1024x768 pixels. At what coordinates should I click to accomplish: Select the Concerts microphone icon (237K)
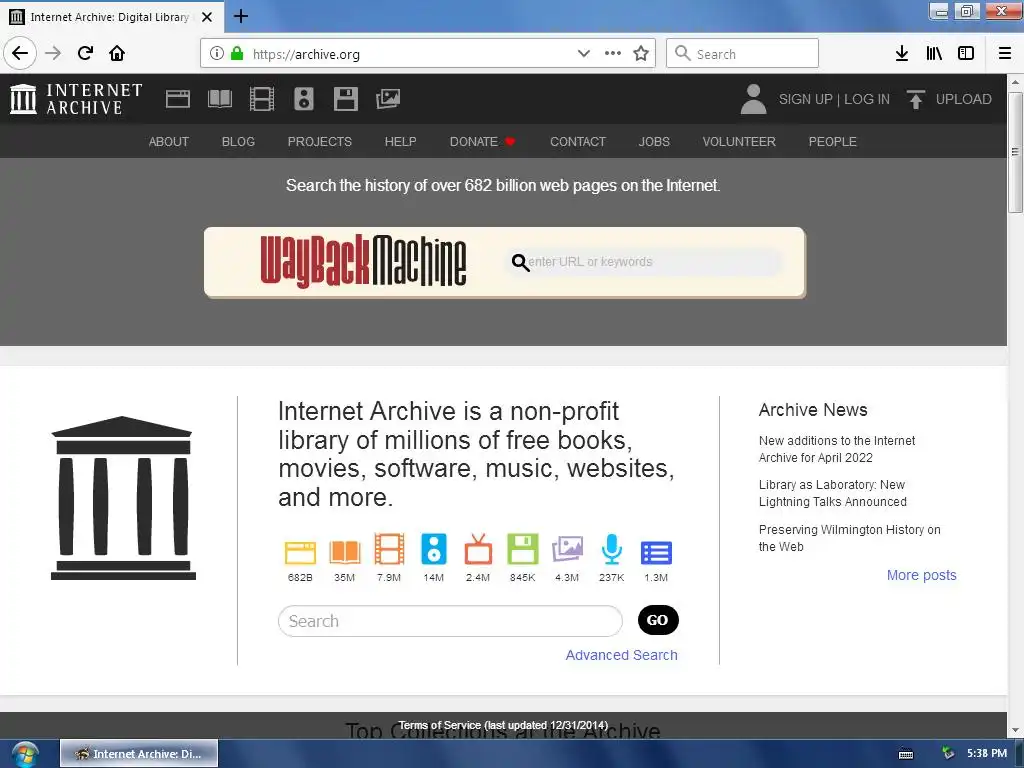(x=612, y=549)
